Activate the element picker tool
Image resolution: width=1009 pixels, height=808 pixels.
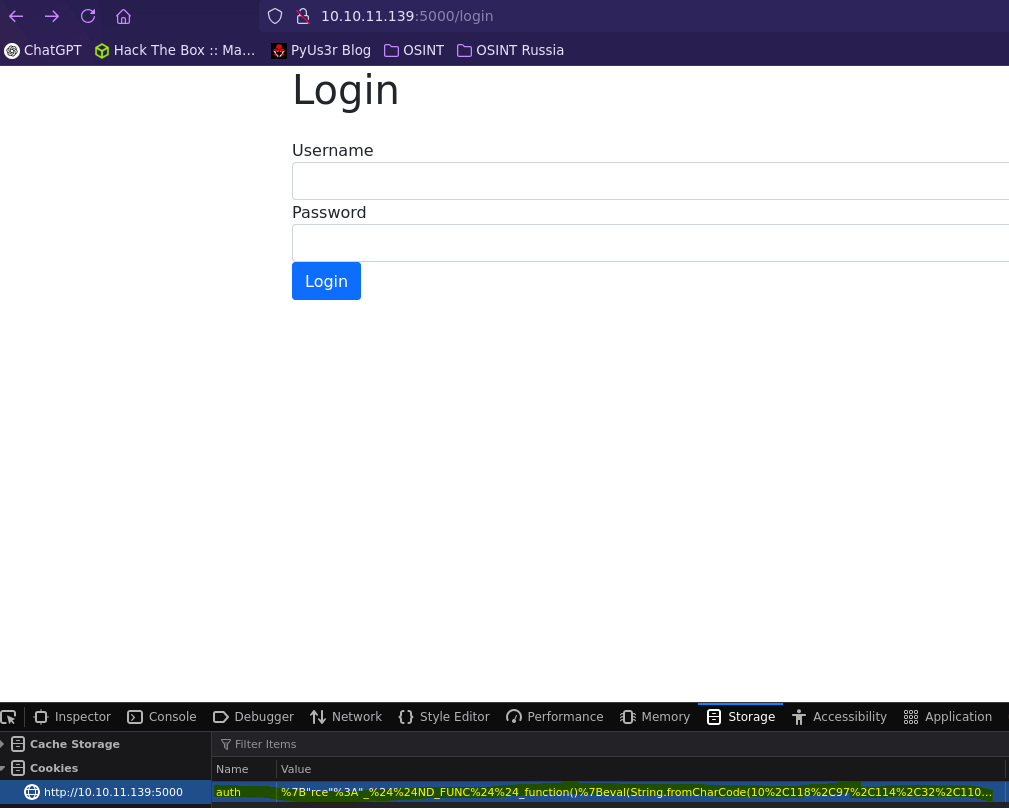click(9, 717)
